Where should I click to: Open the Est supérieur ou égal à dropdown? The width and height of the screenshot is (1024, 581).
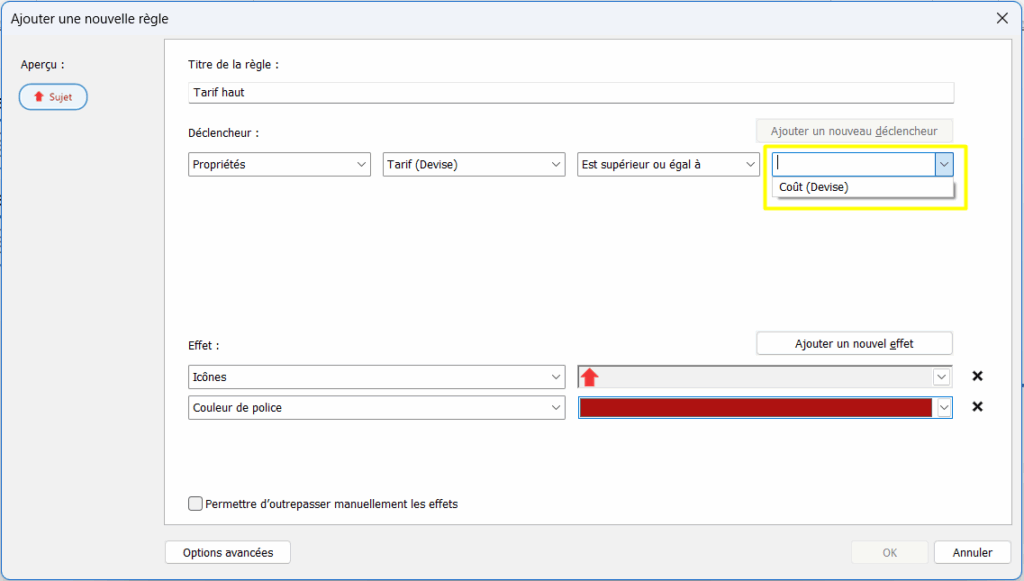[668, 165]
